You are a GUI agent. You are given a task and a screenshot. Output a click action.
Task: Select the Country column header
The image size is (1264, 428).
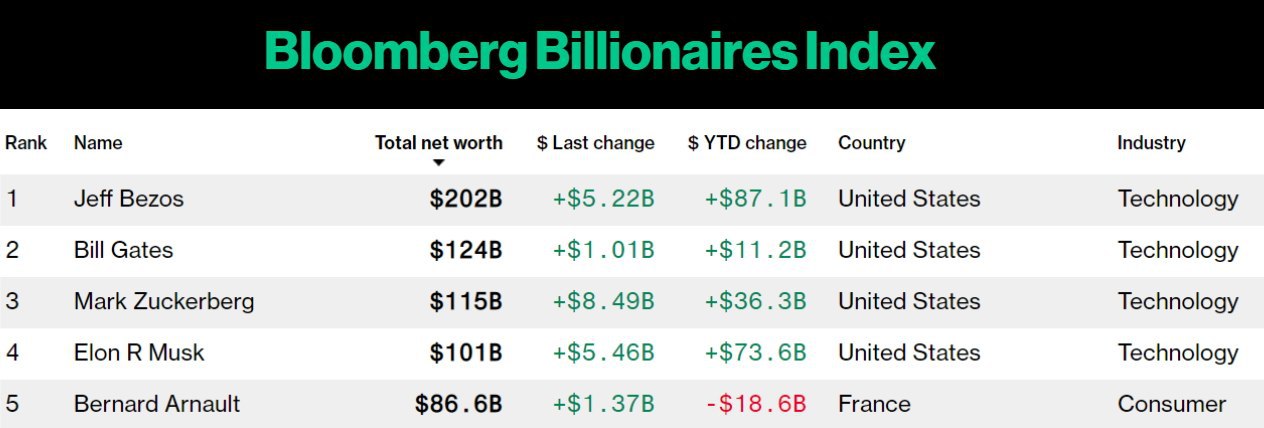871,143
